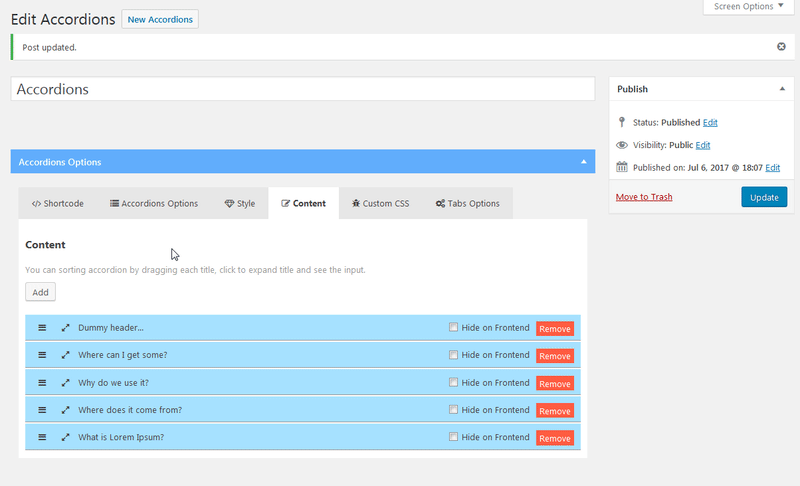Click expand arrows icon on Dummy header row
The image size is (800, 486).
click(65, 328)
